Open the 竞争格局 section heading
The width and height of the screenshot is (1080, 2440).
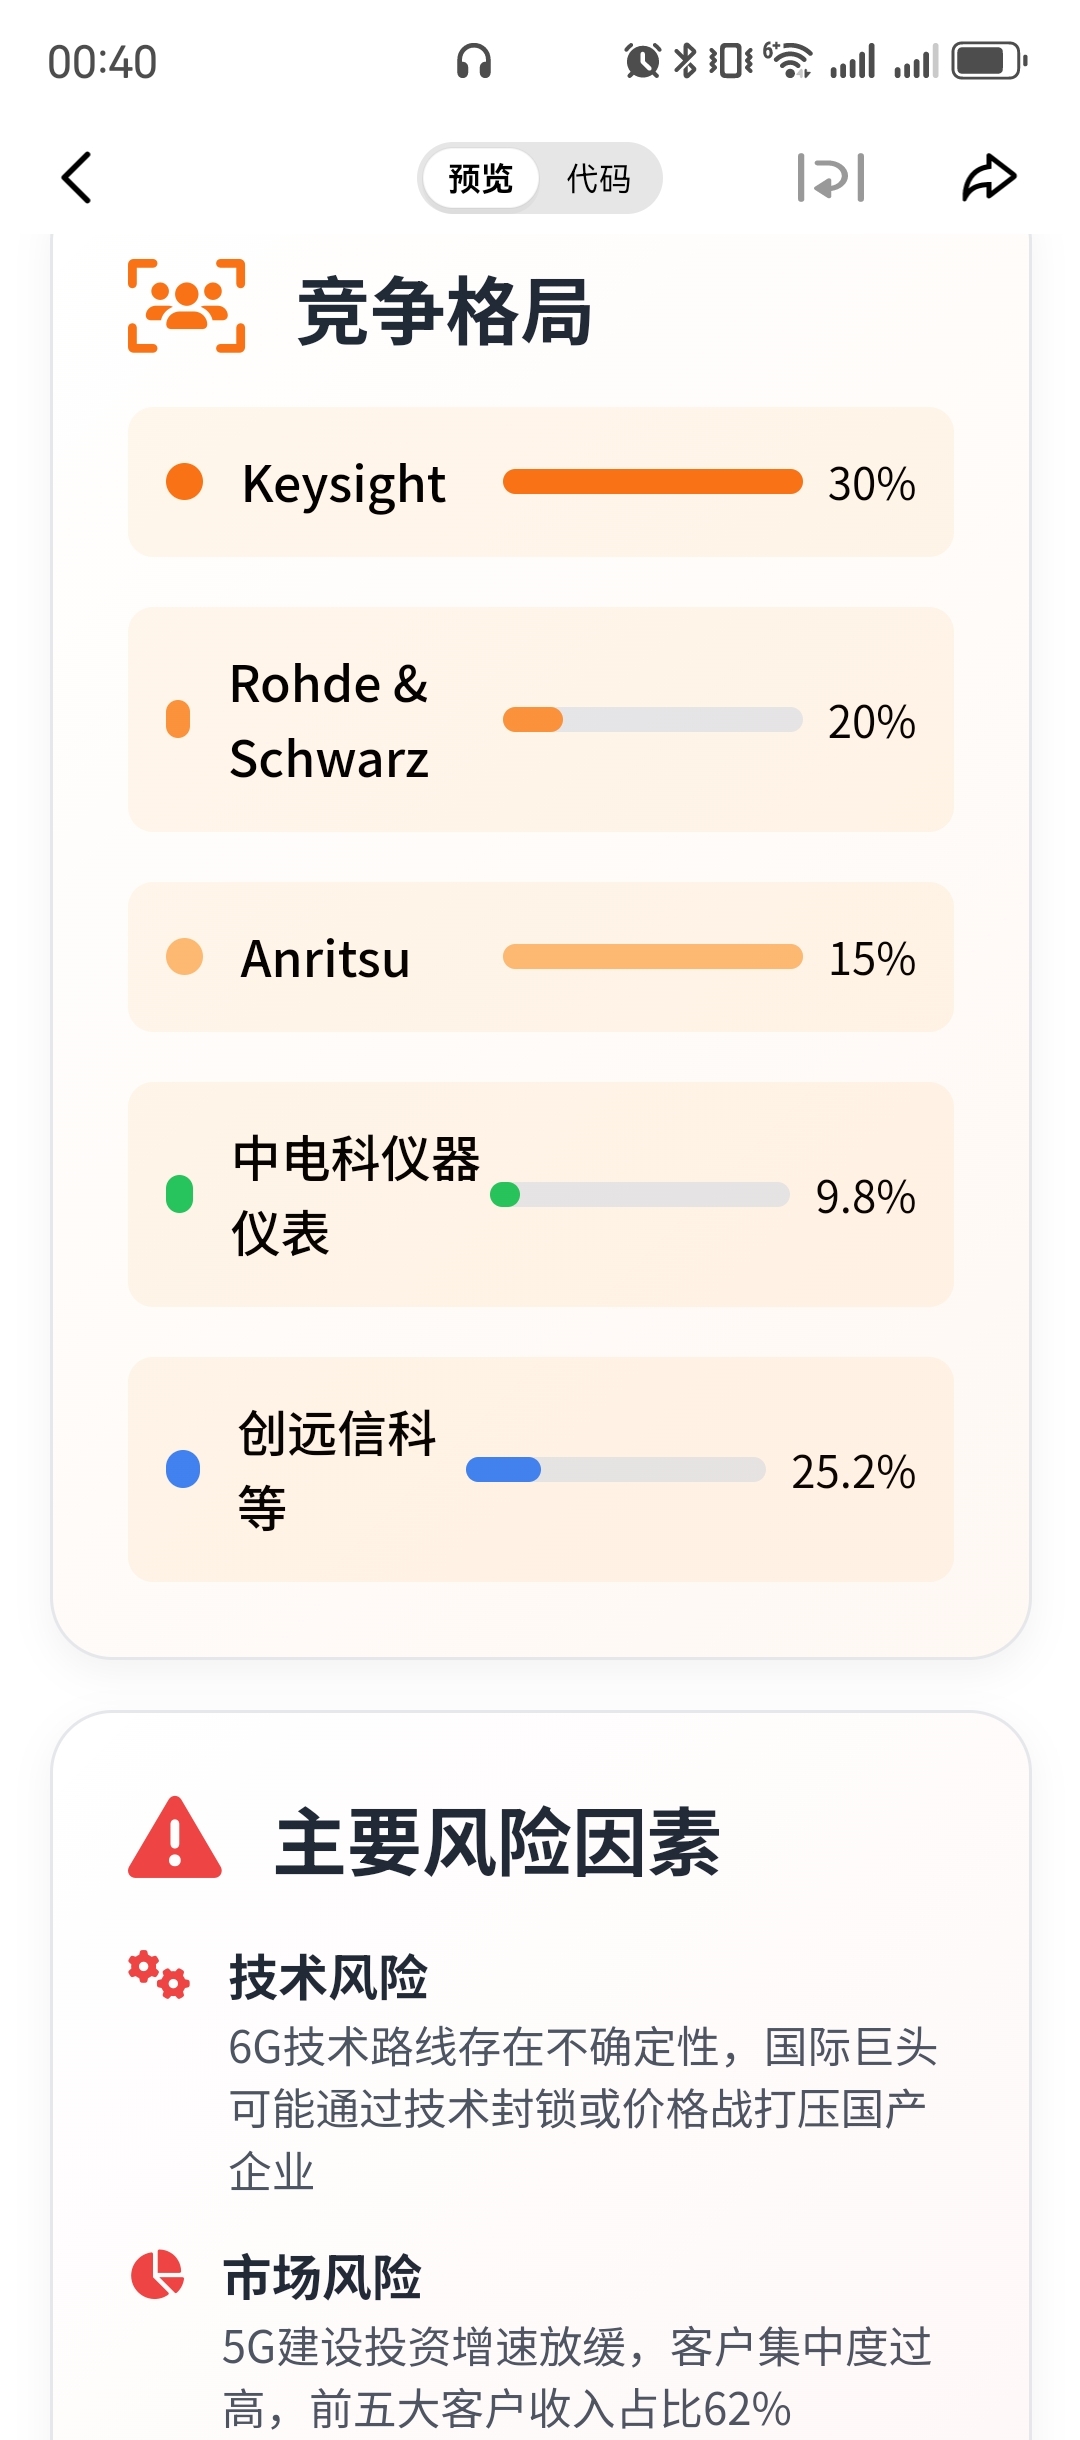pyautogui.click(x=444, y=312)
